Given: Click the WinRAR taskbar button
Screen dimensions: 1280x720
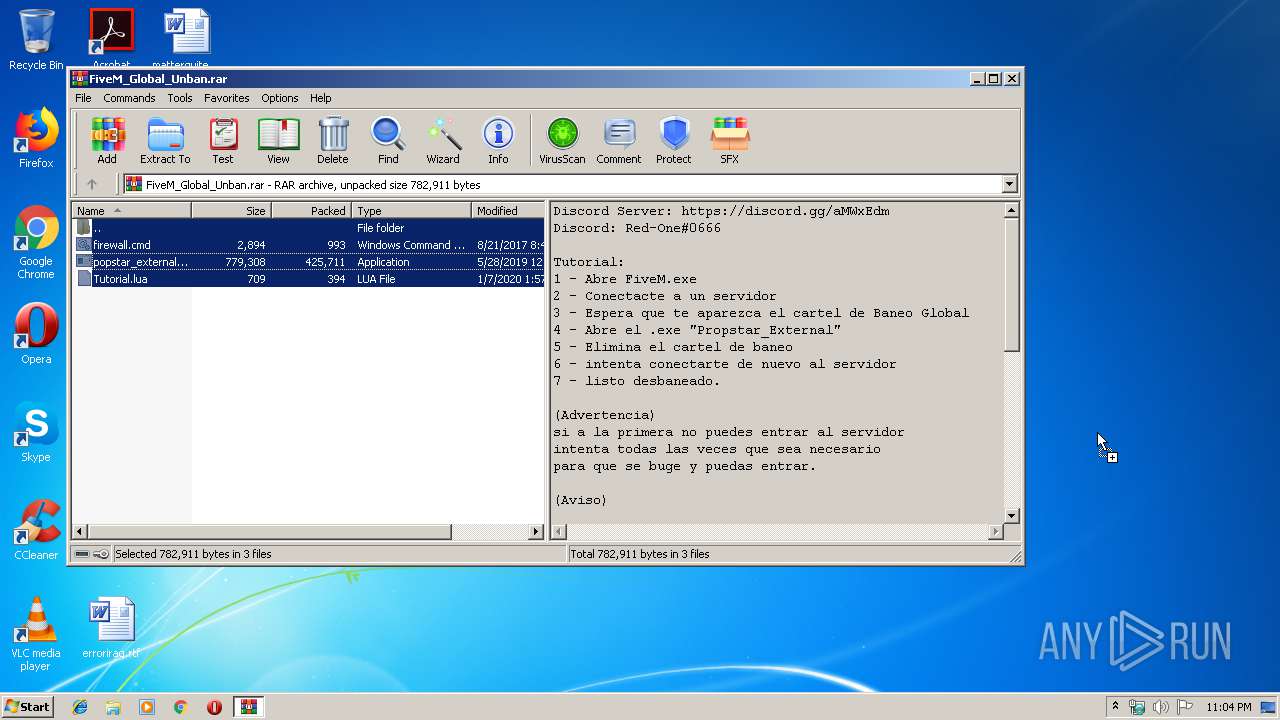Looking at the screenshot, I should [248, 707].
